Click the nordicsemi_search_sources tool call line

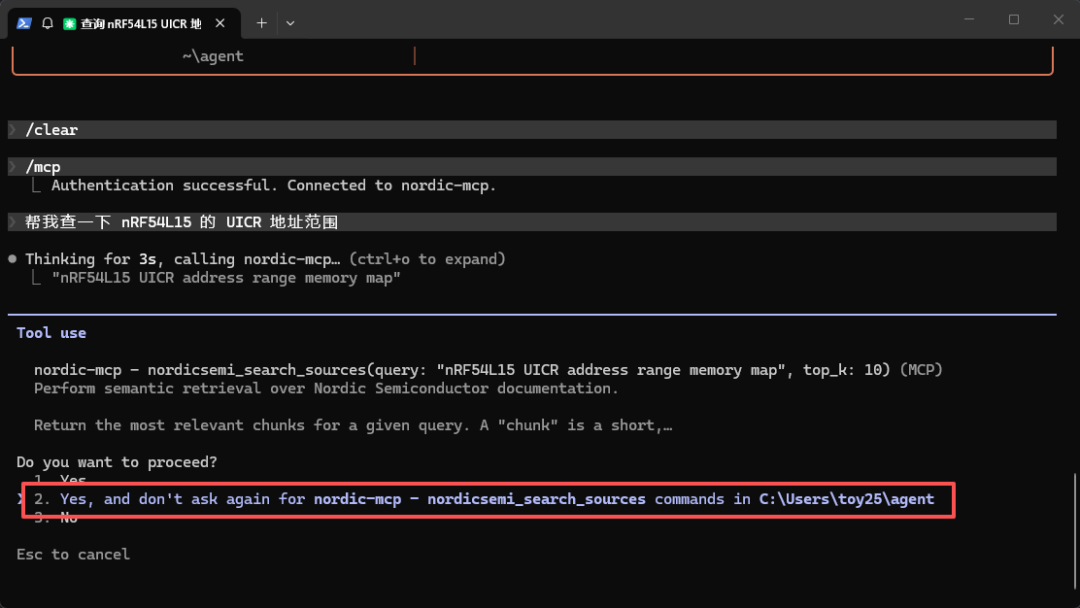click(488, 370)
